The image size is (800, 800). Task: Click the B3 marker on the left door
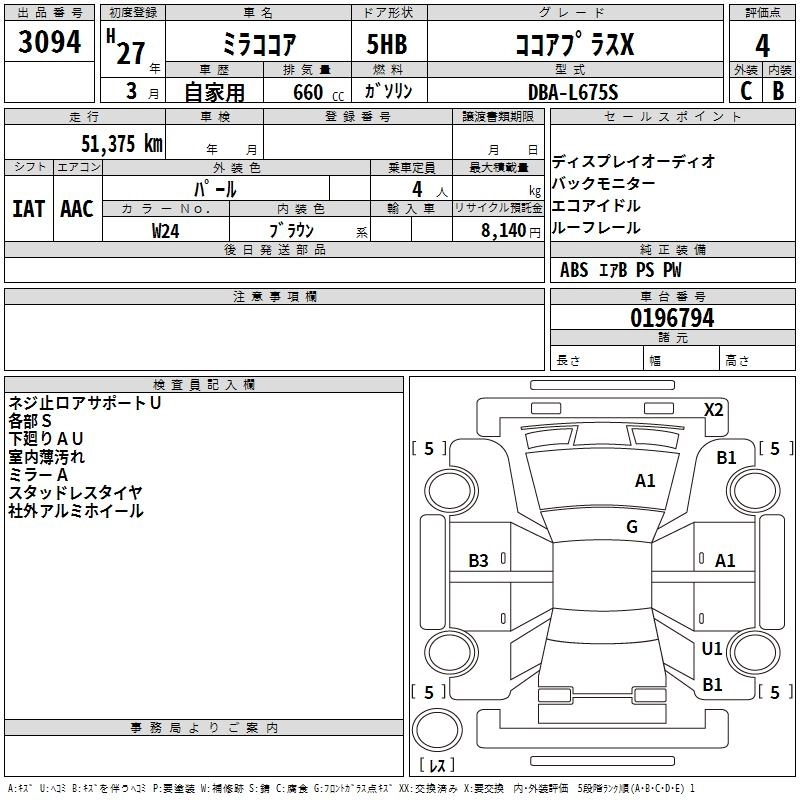479,561
